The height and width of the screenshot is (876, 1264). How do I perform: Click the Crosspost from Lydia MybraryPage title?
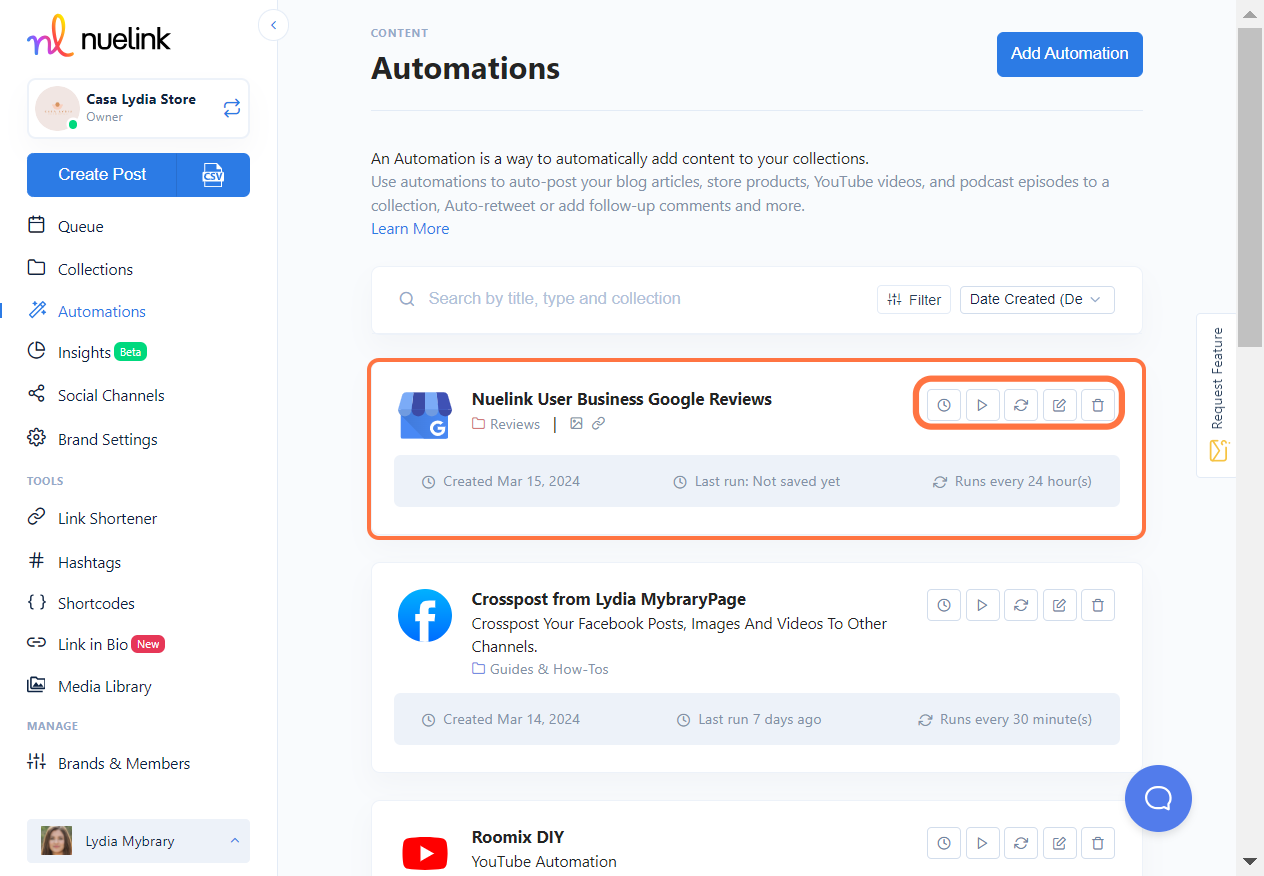click(609, 599)
